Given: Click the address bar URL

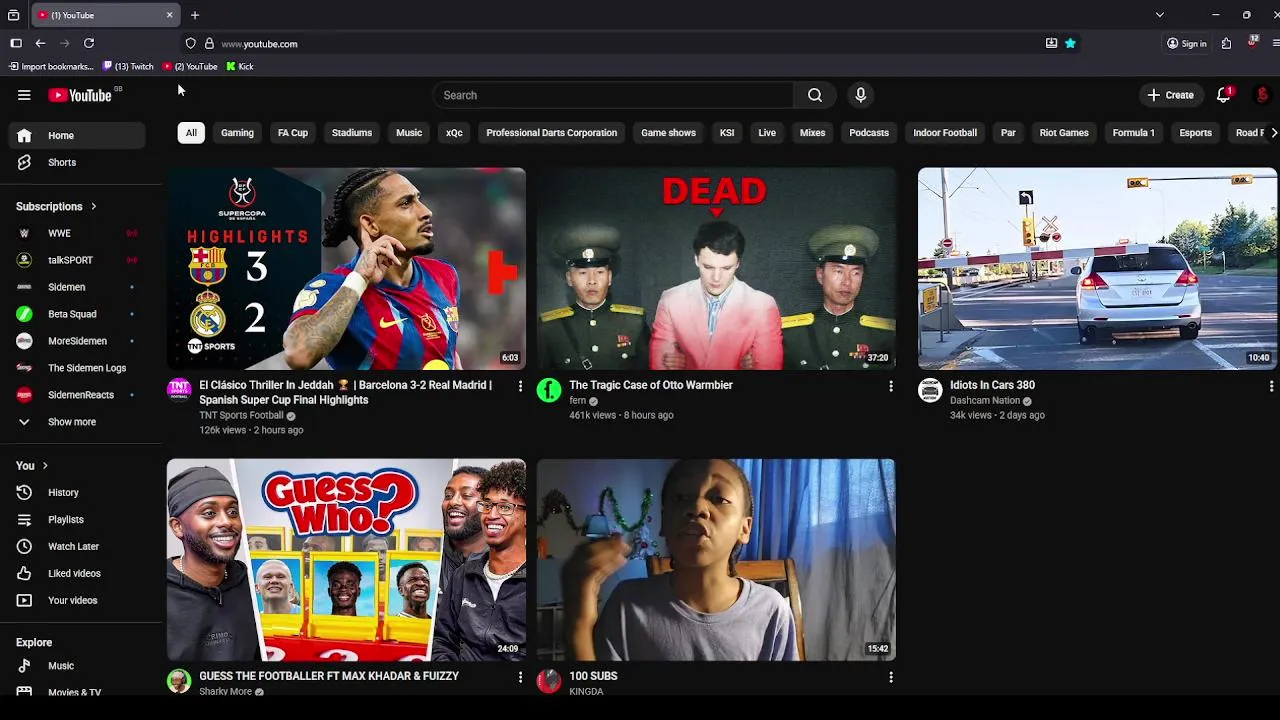Looking at the screenshot, I should pos(259,44).
